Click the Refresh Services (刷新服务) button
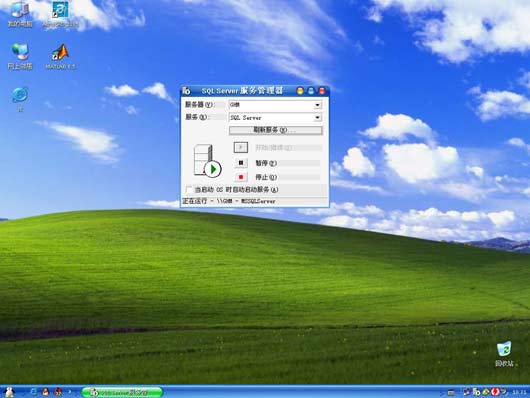 pos(275,130)
